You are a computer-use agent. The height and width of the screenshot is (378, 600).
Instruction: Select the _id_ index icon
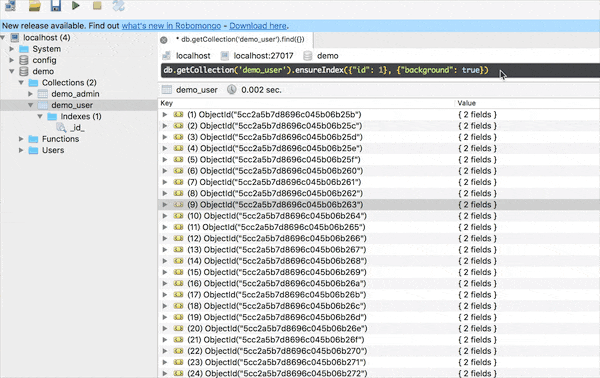coord(61,127)
